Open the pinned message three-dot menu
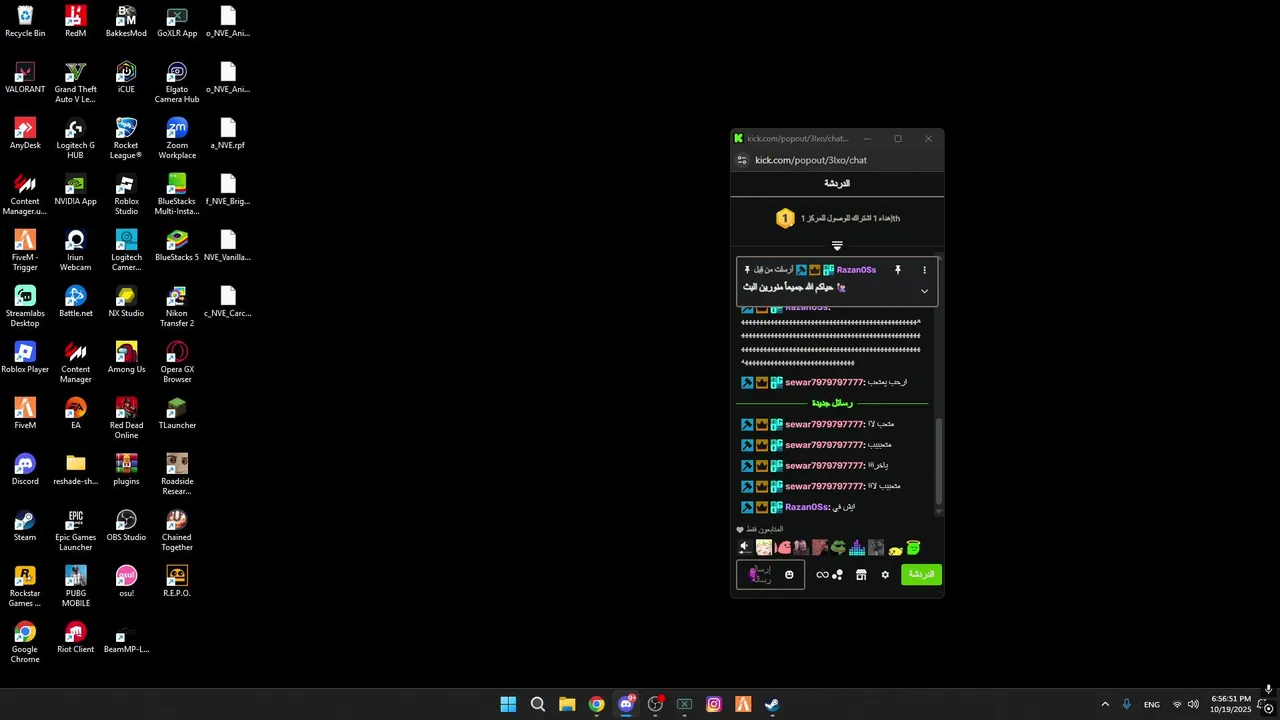The width and height of the screenshot is (1280, 720). 924,270
